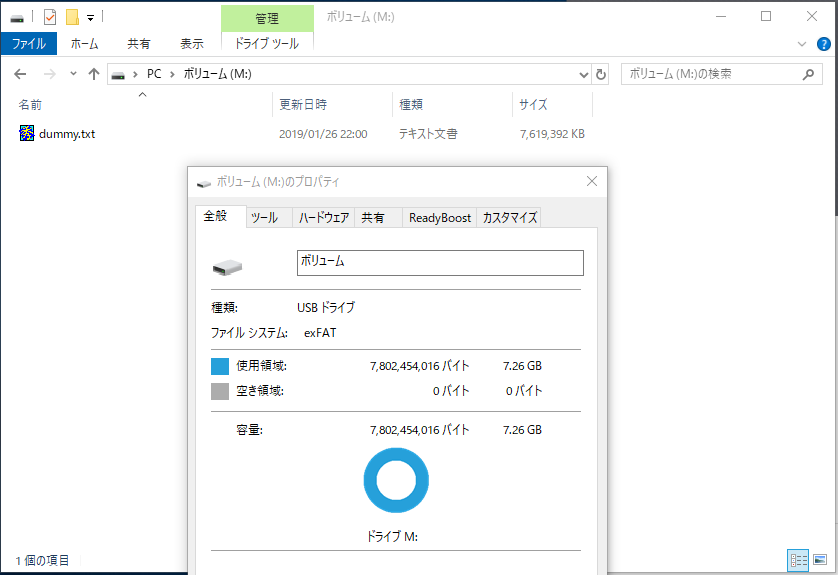Switch to the 表示 ribbon tab
838x575 pixels.
point(192,44)
